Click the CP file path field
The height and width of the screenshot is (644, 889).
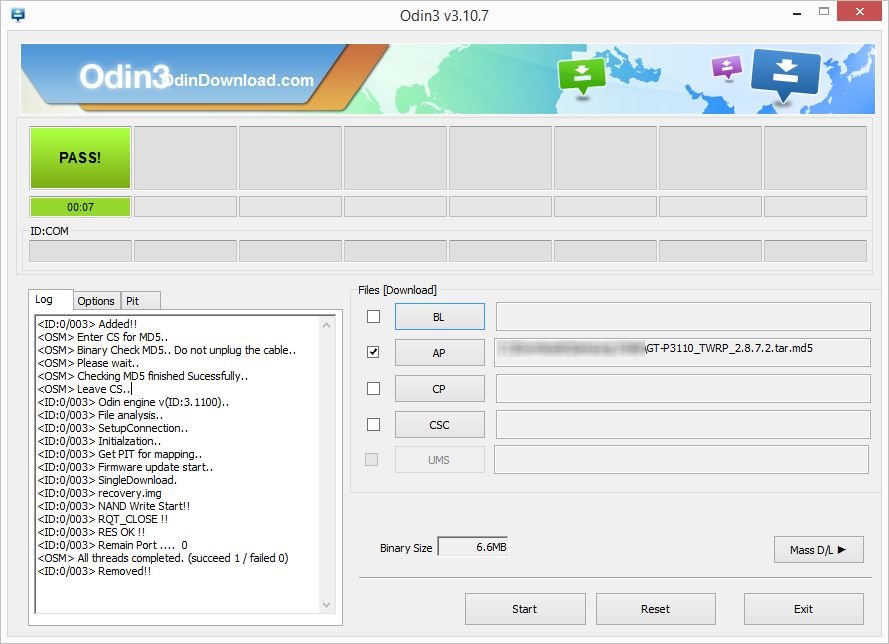pyautogui.click(x=683, y=389)
